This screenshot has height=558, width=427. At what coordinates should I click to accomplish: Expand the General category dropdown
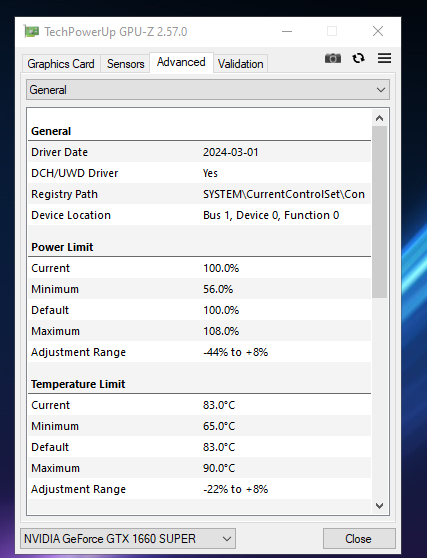coord(208,90)
